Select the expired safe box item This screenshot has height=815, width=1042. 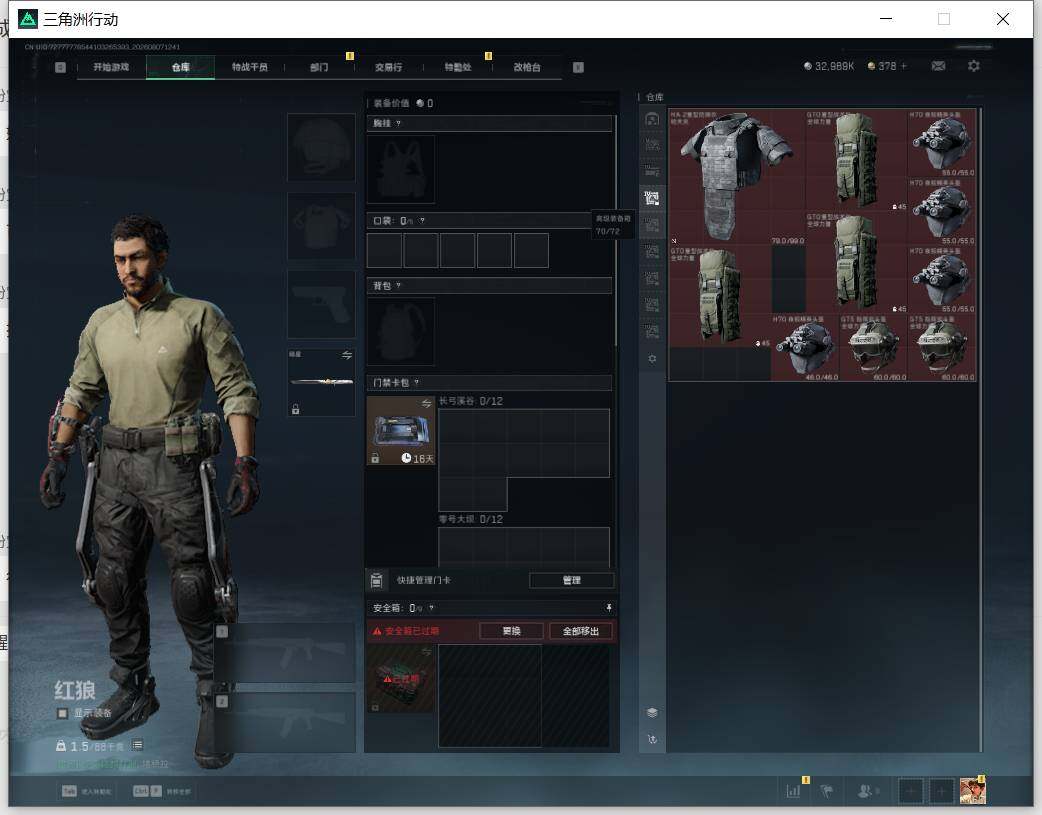point(401,679)
